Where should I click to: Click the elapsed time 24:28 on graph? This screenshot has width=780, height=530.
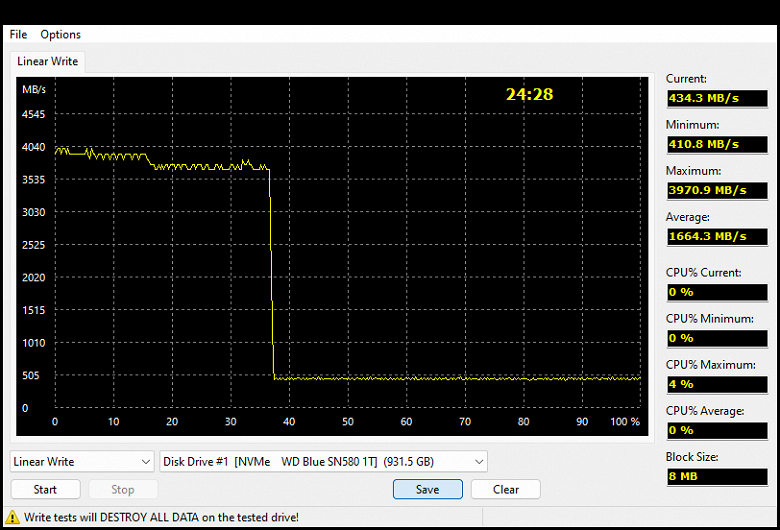529,94
